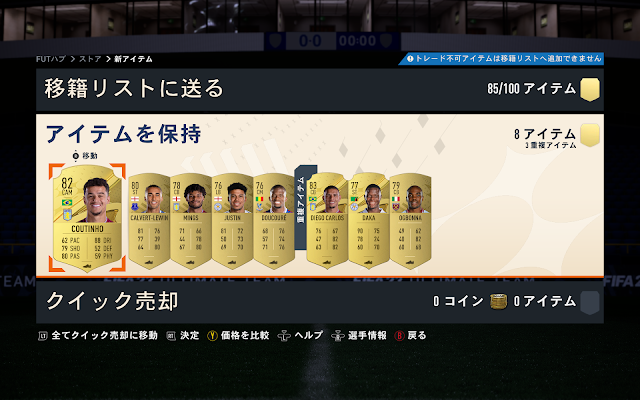Click the Y button 価格を比較 icon
This screenshot has width=640, height=400.
pos(212,336)
